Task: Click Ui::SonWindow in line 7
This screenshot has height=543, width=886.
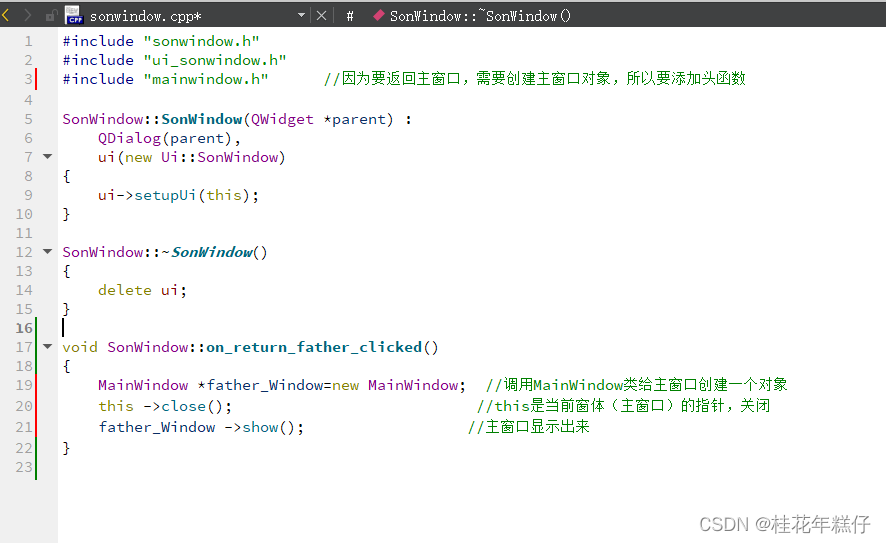Action: (x=221, y=157)
